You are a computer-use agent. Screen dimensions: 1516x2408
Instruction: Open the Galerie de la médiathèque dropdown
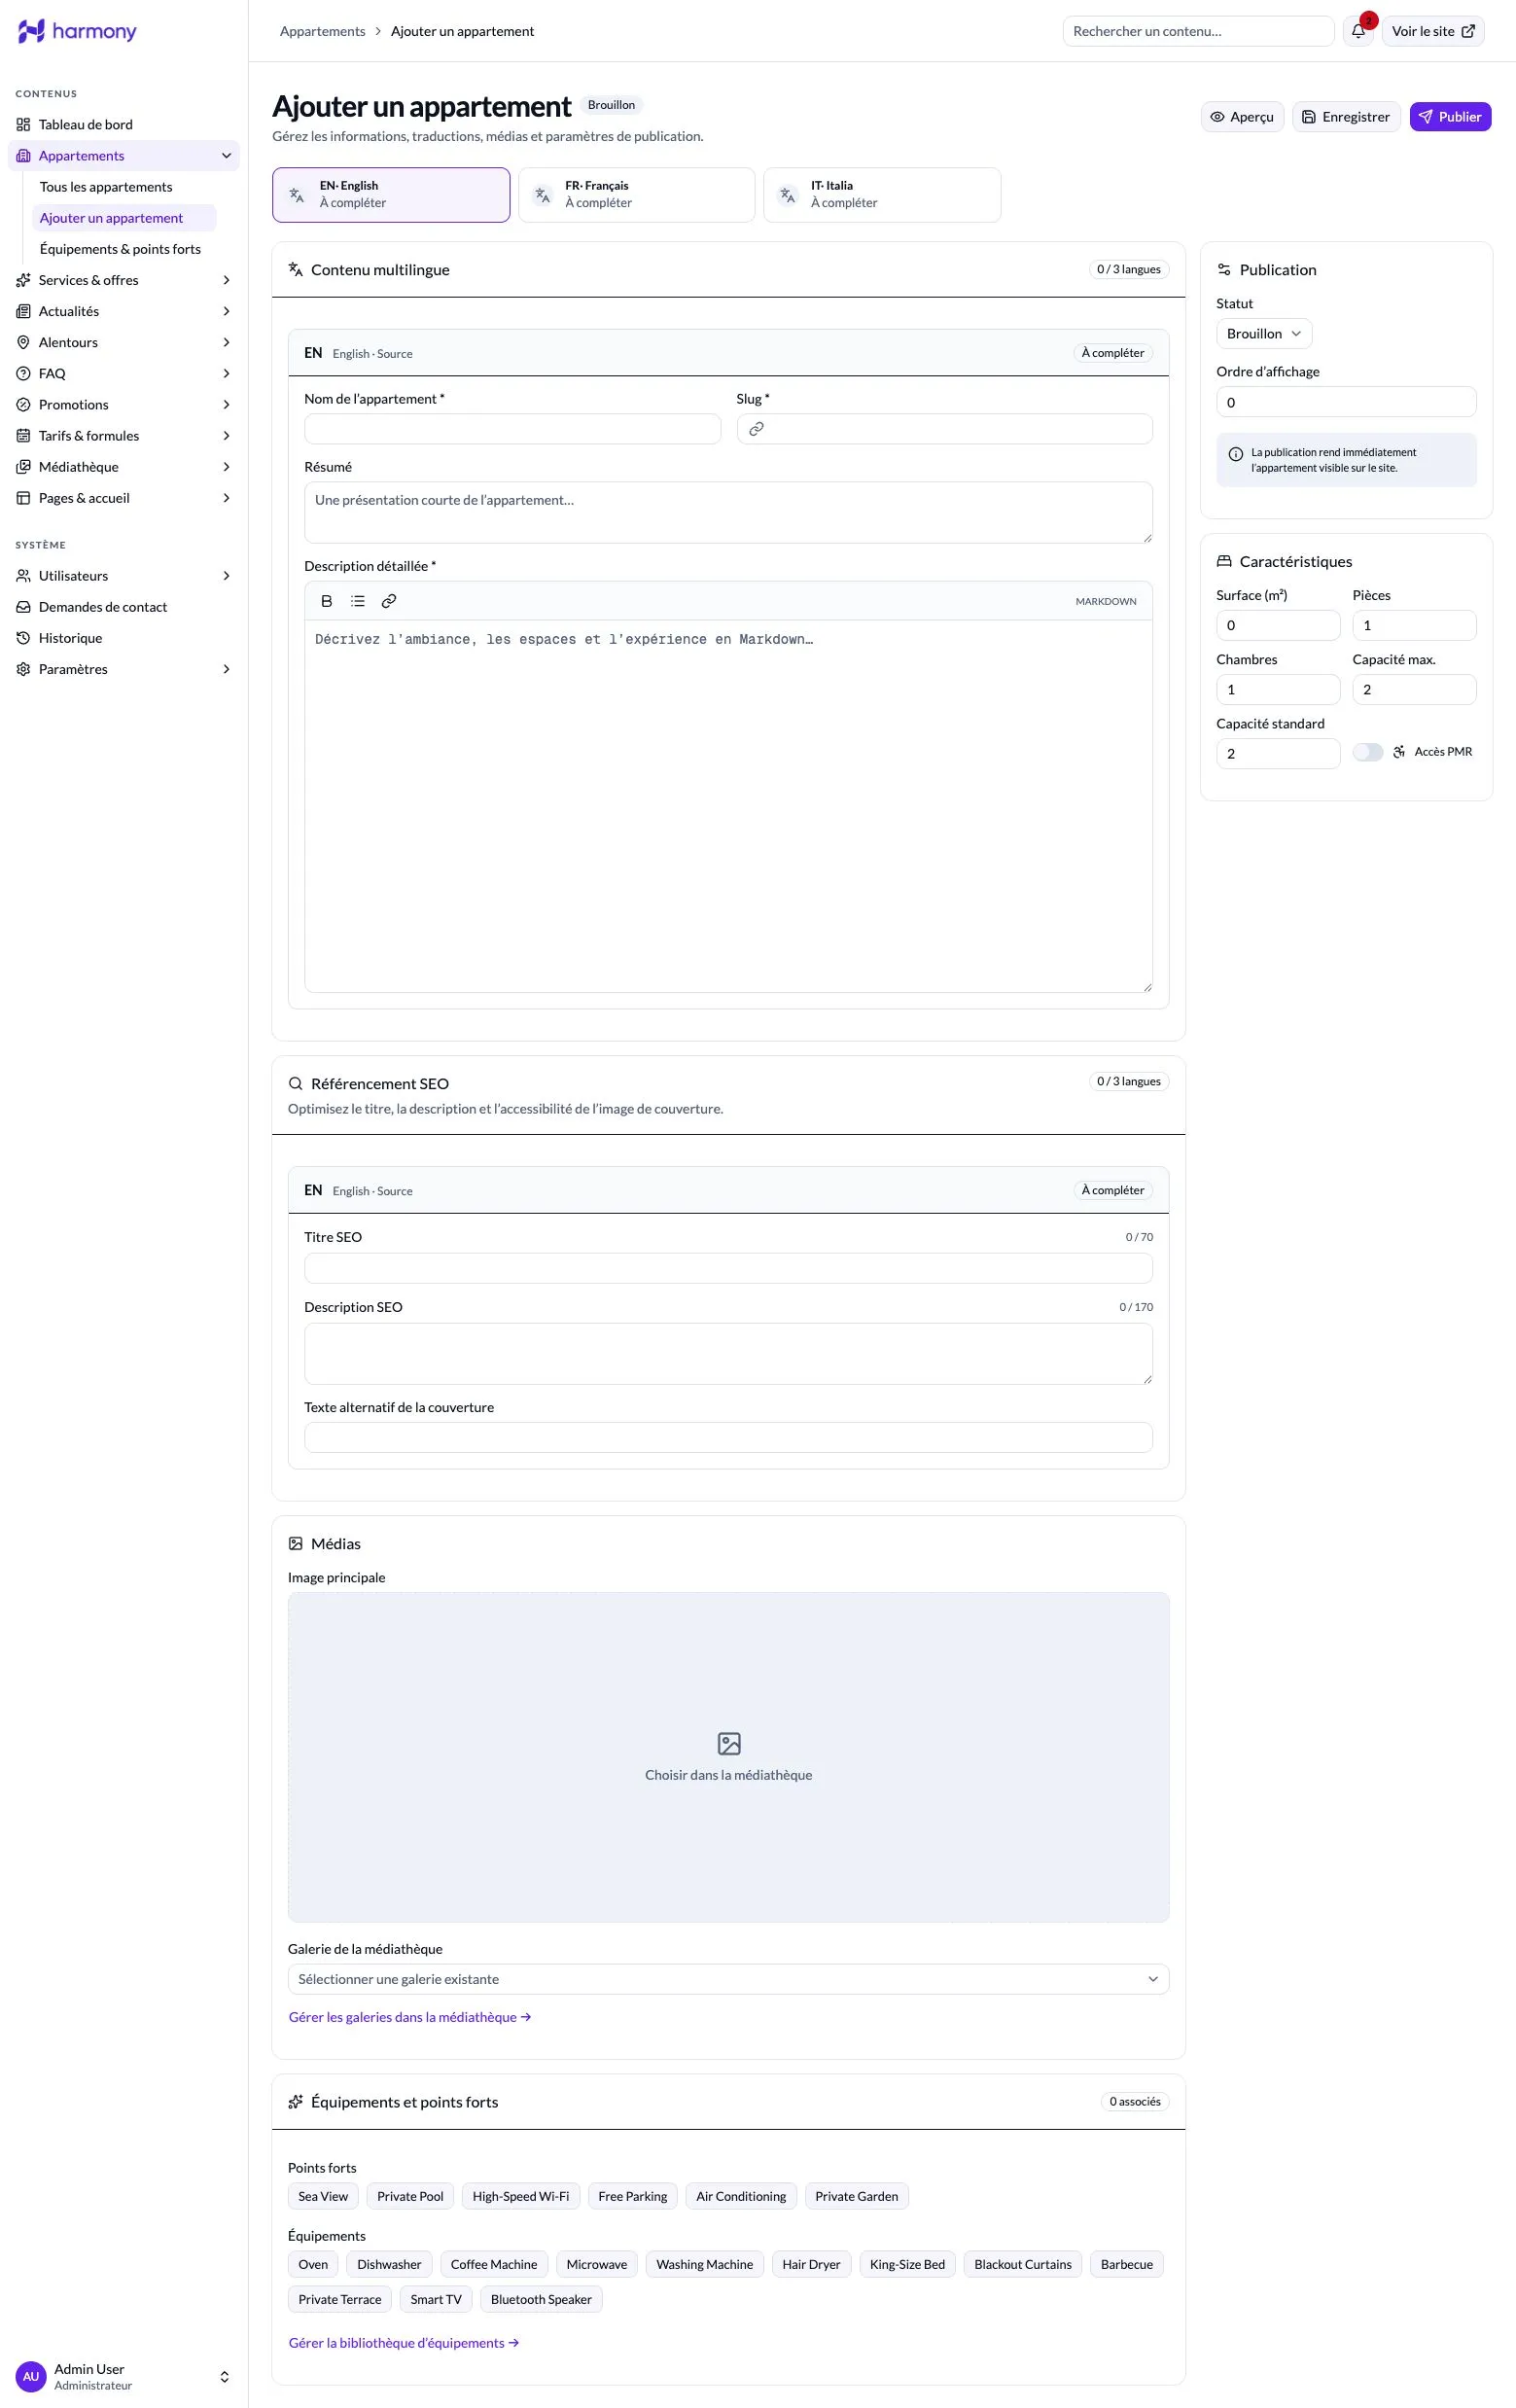tap(728, 1979)
